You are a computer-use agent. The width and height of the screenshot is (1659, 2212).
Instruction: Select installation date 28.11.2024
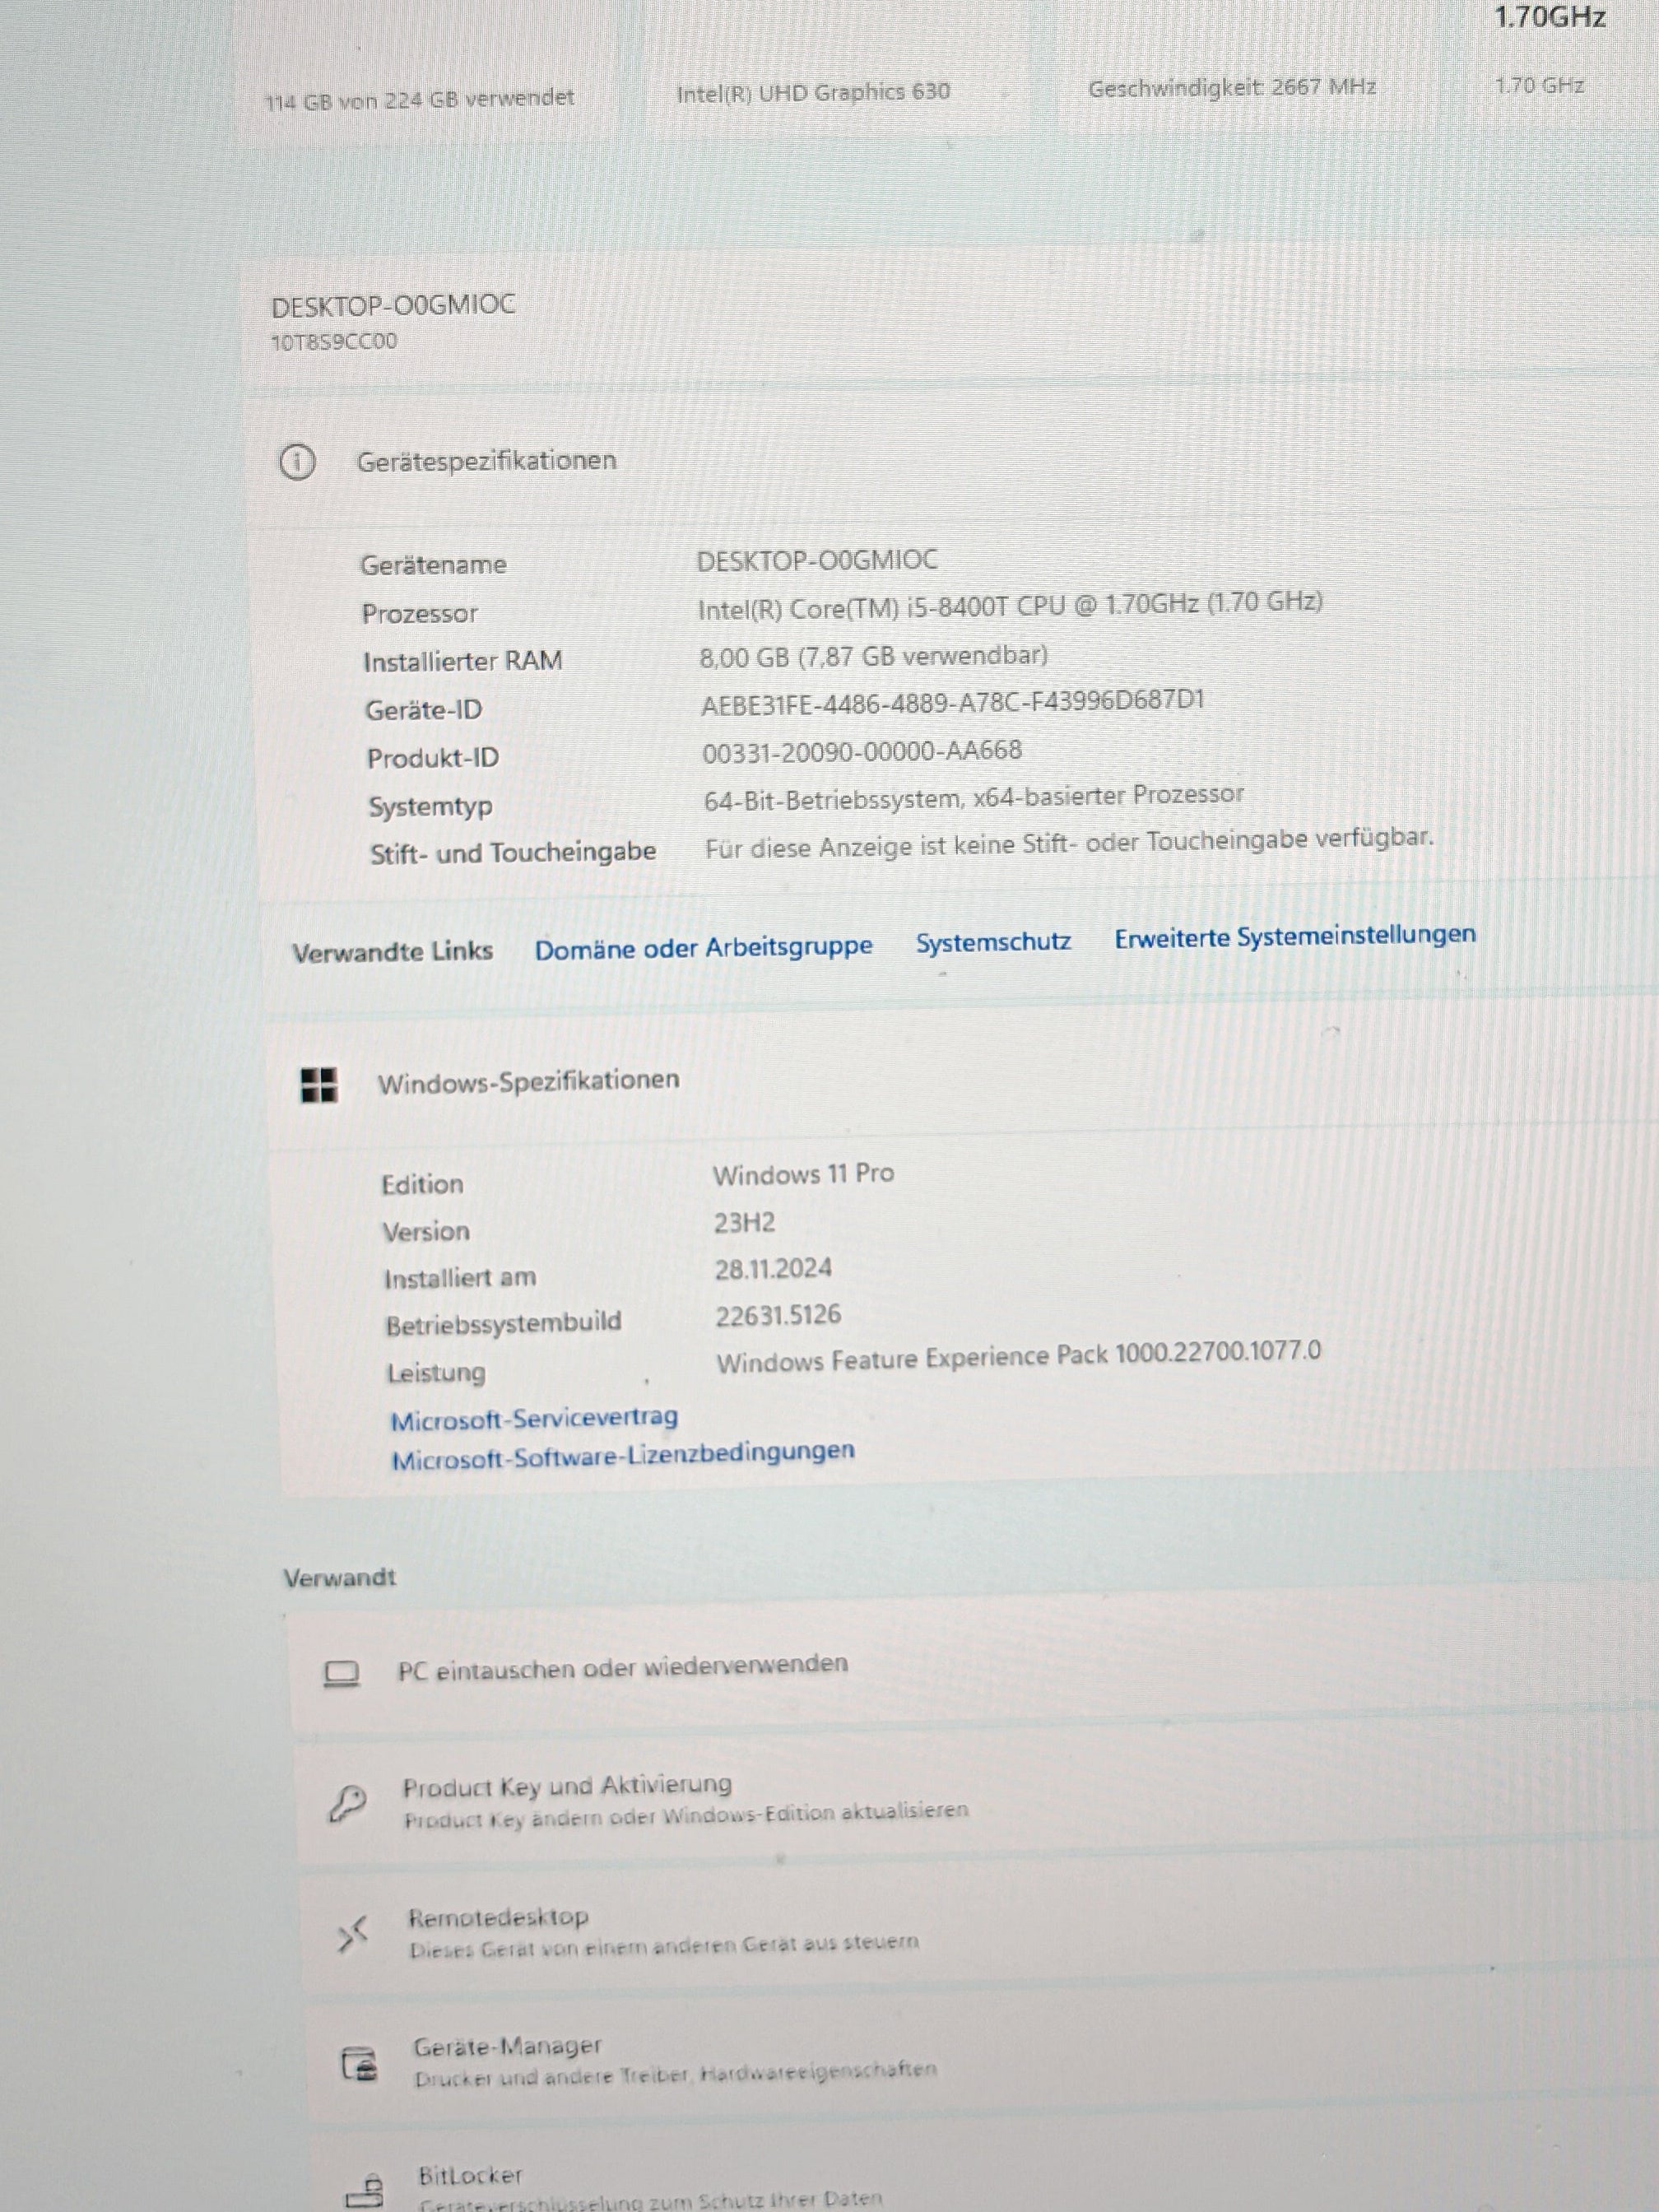click(773, 1269)
